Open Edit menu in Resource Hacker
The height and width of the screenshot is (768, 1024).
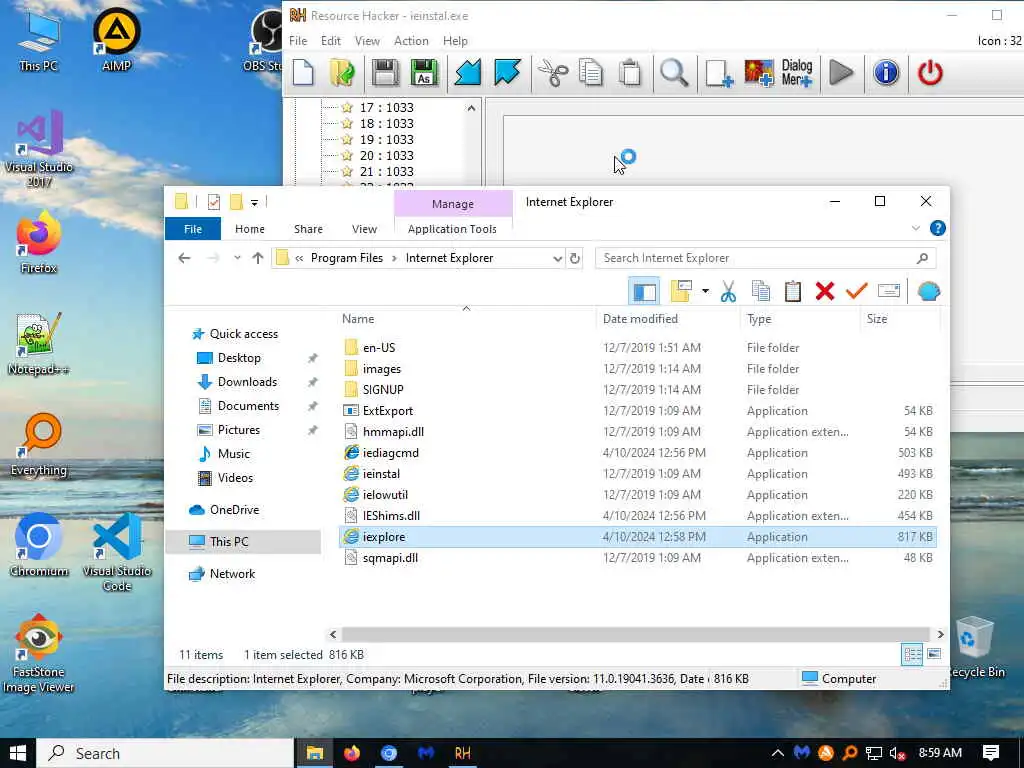[x=330, y=40]
